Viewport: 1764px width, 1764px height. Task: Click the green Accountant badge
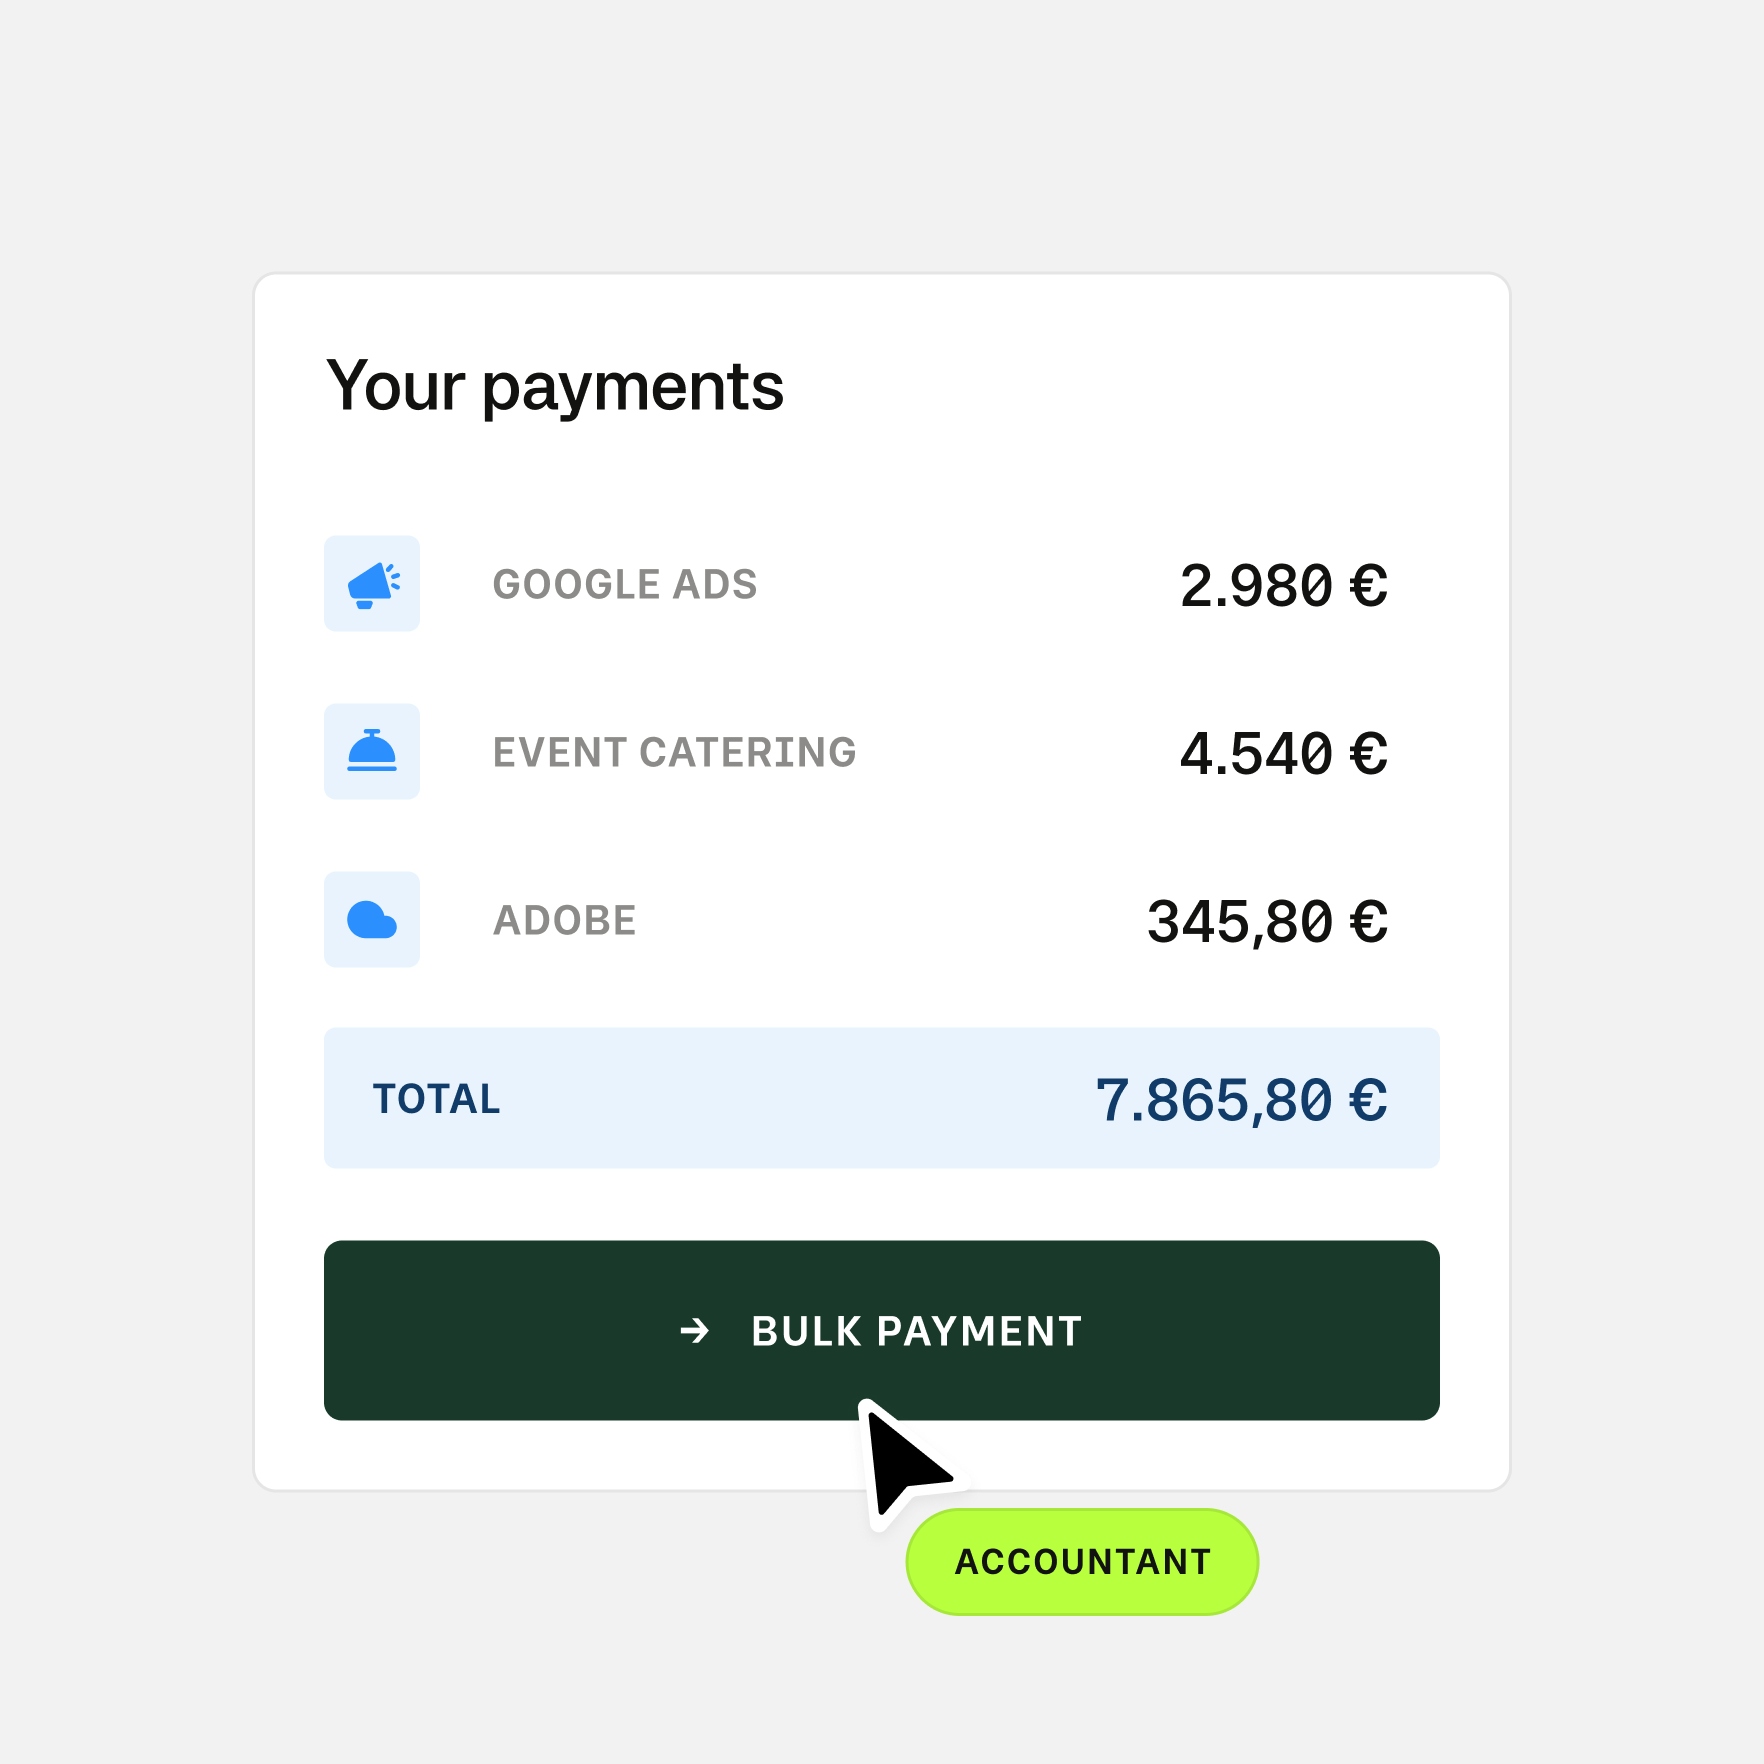[1082, 1562]
